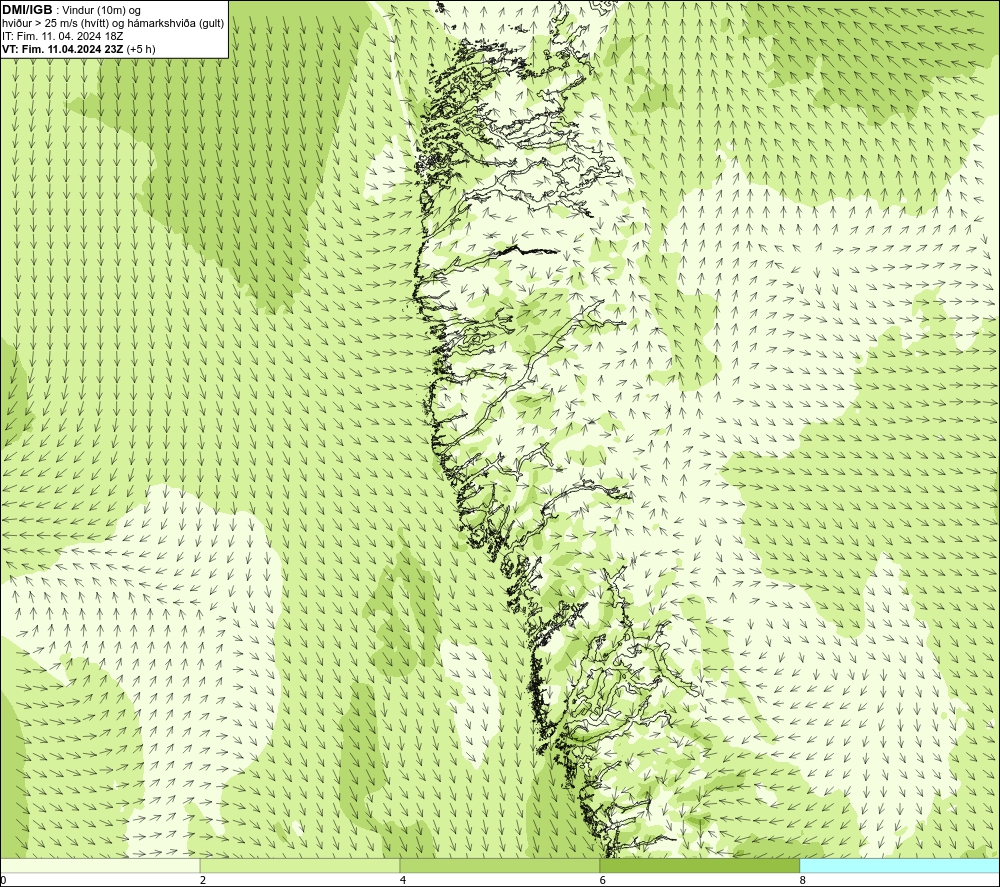Select the 2–4 m/s light green swatch
This screenshot has height=887, width=1000.
(300, 865)
